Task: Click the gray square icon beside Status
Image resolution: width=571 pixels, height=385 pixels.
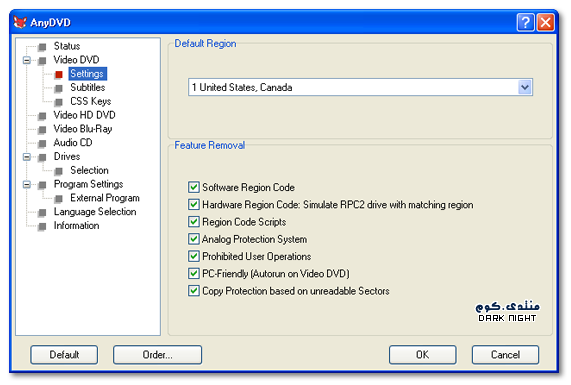Action: [x=42, y=47]
